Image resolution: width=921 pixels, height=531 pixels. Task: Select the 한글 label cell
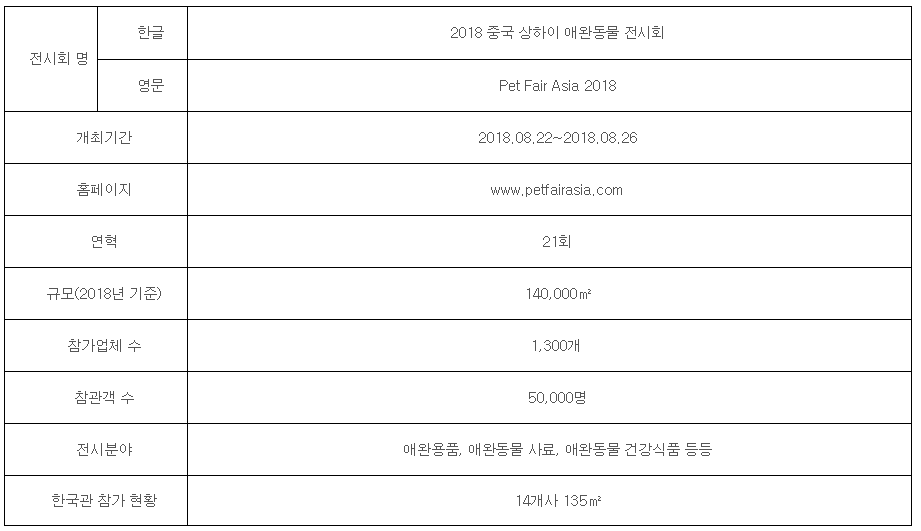143,33
